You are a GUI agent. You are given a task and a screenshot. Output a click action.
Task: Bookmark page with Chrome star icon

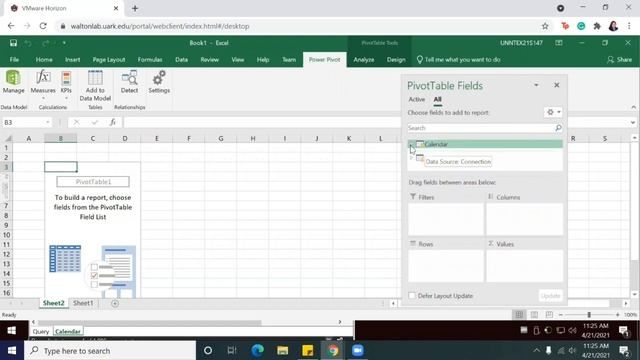(x=545, y=26)
